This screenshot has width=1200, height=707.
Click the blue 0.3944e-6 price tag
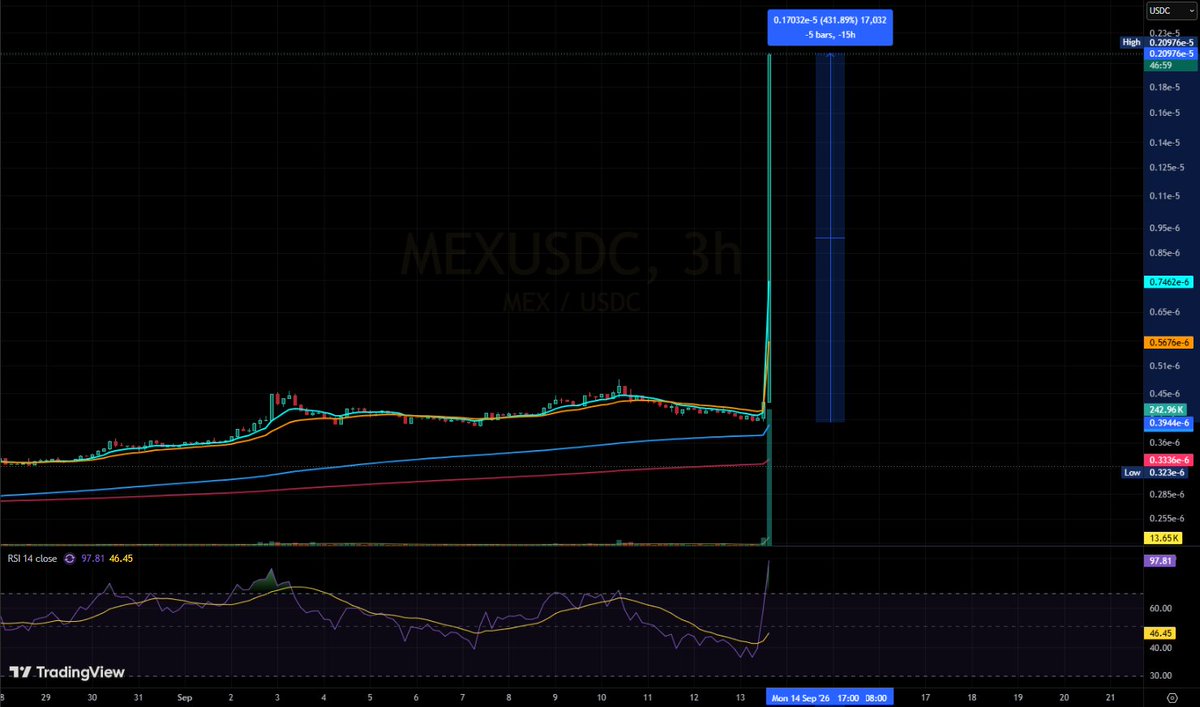[1171, 423]
